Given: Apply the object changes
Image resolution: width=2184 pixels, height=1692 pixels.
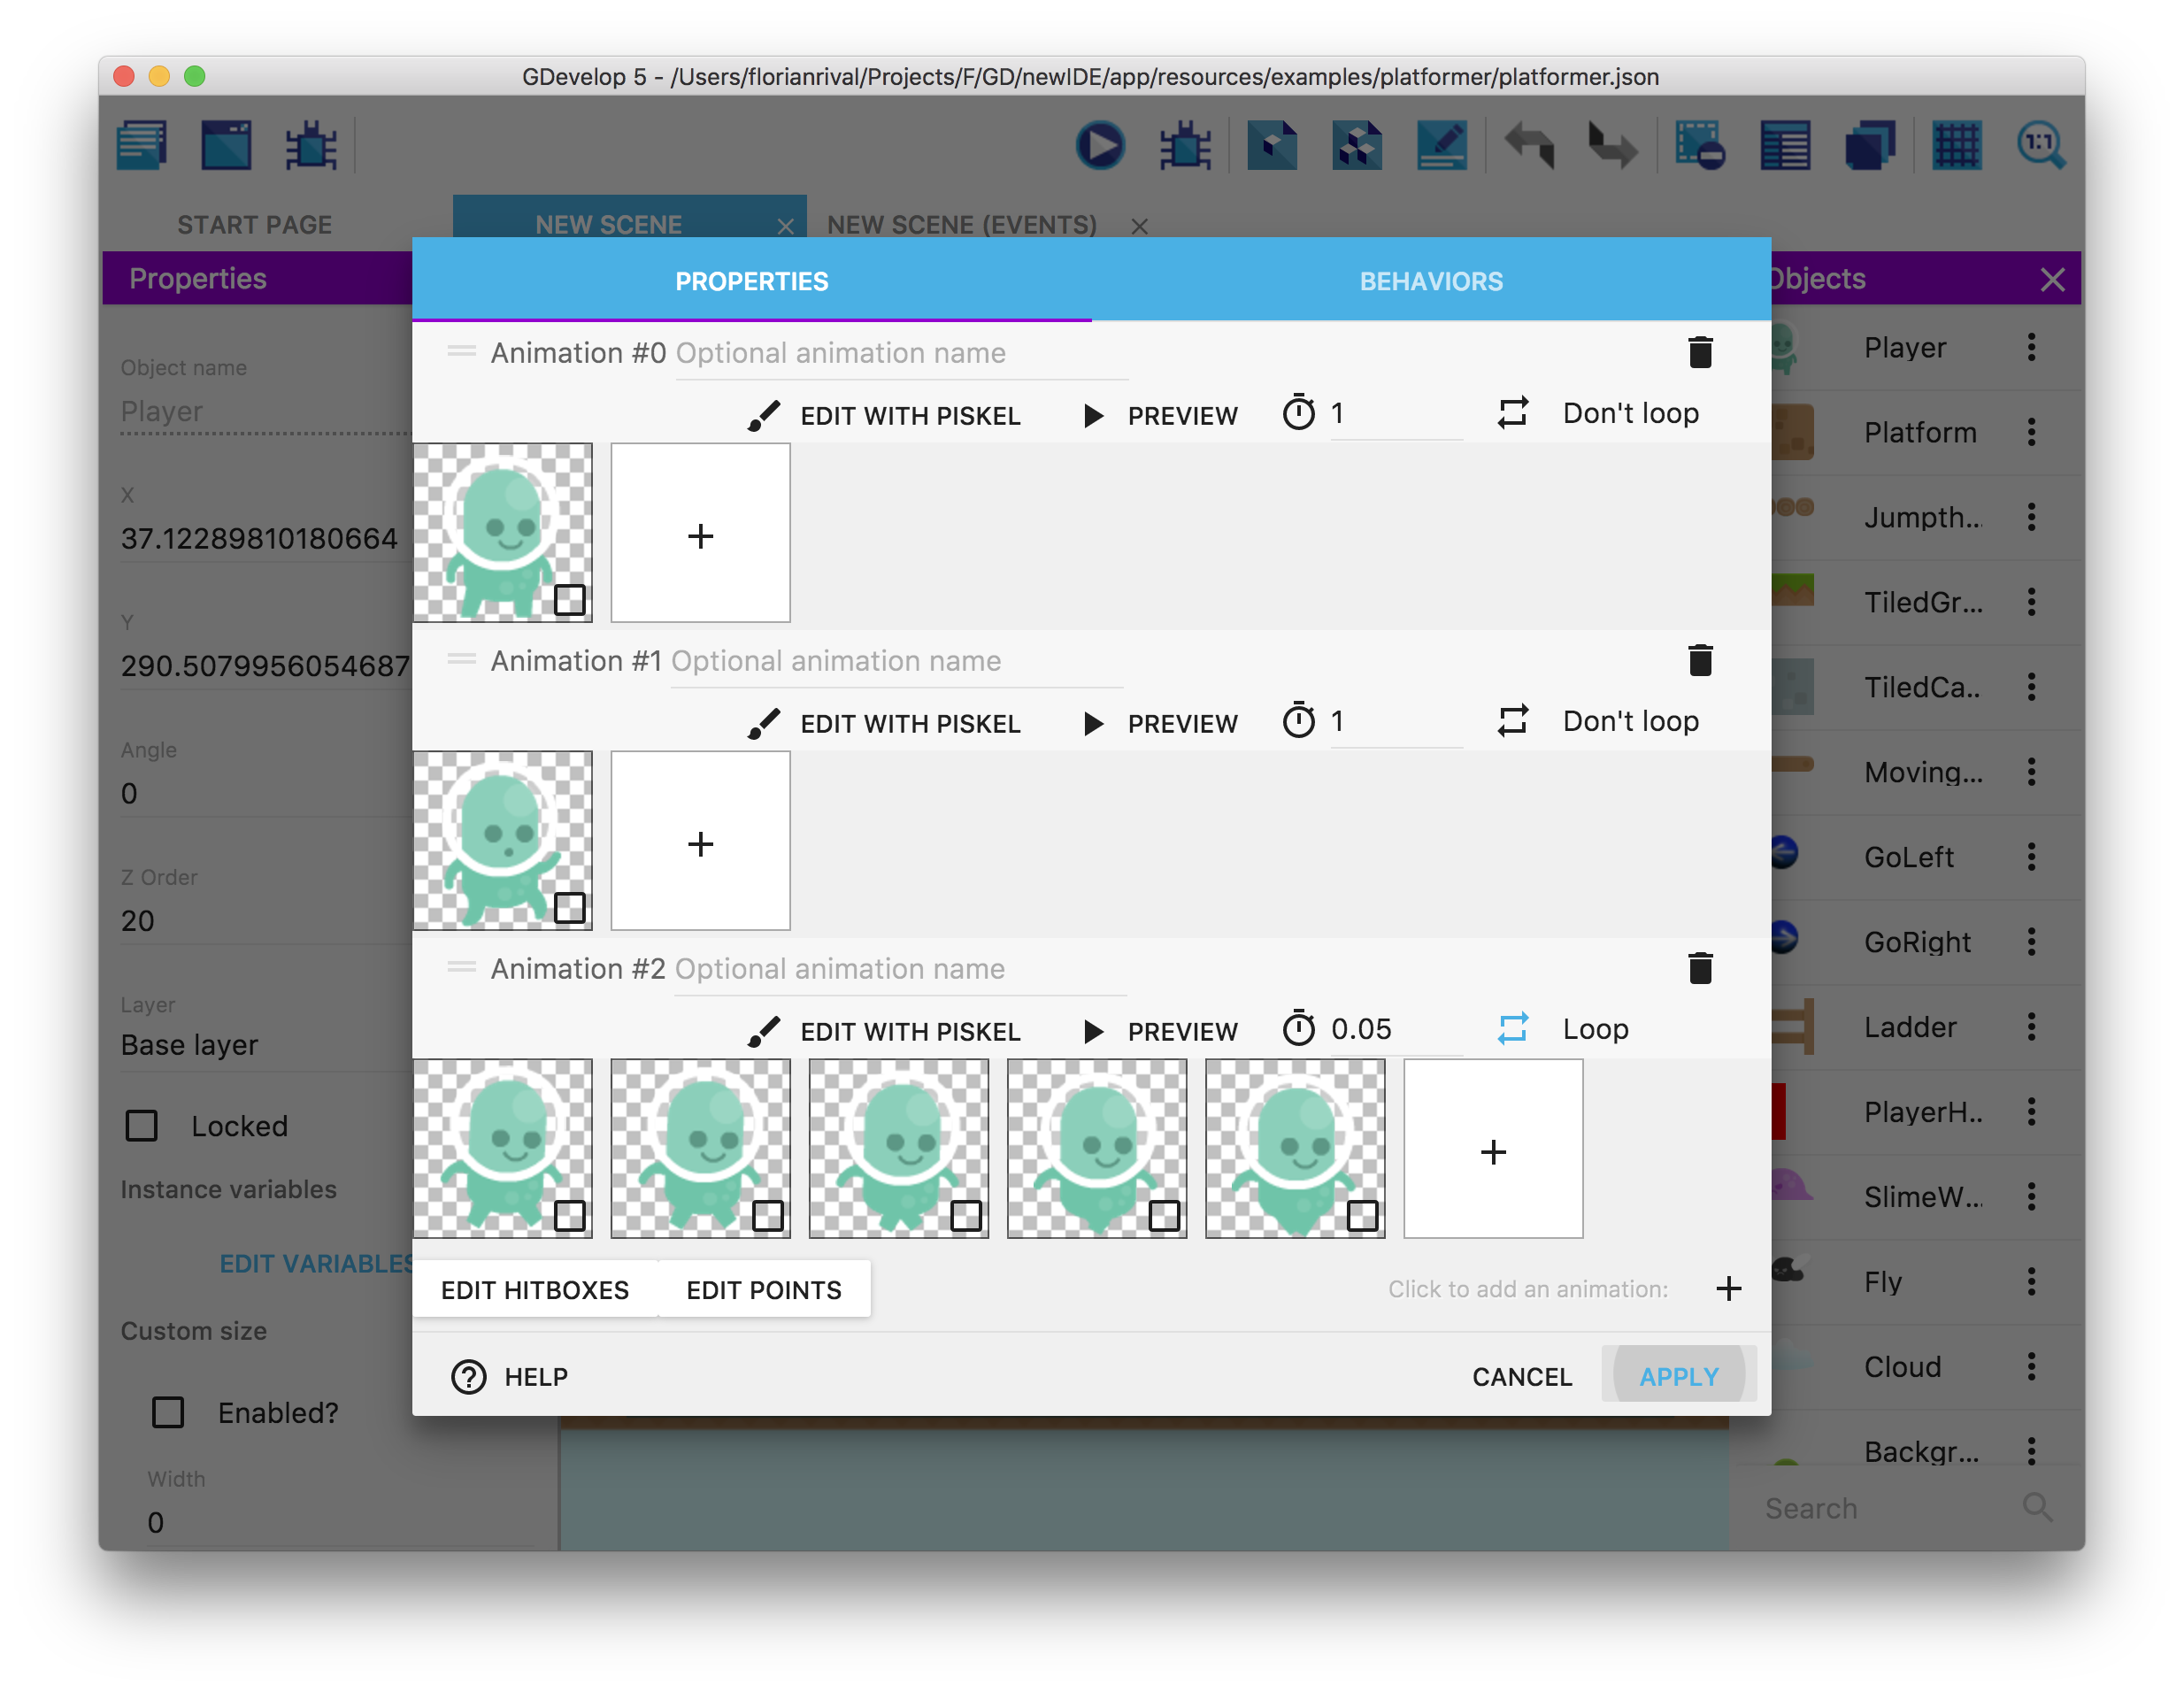Looking at the screenshot, I should (x=1679, y=1377).
